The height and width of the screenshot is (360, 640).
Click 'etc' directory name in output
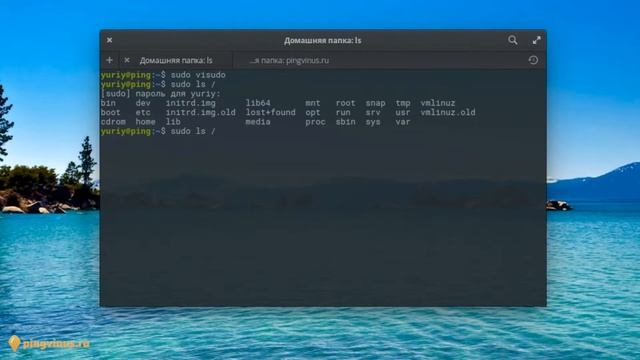click(143, 112)
